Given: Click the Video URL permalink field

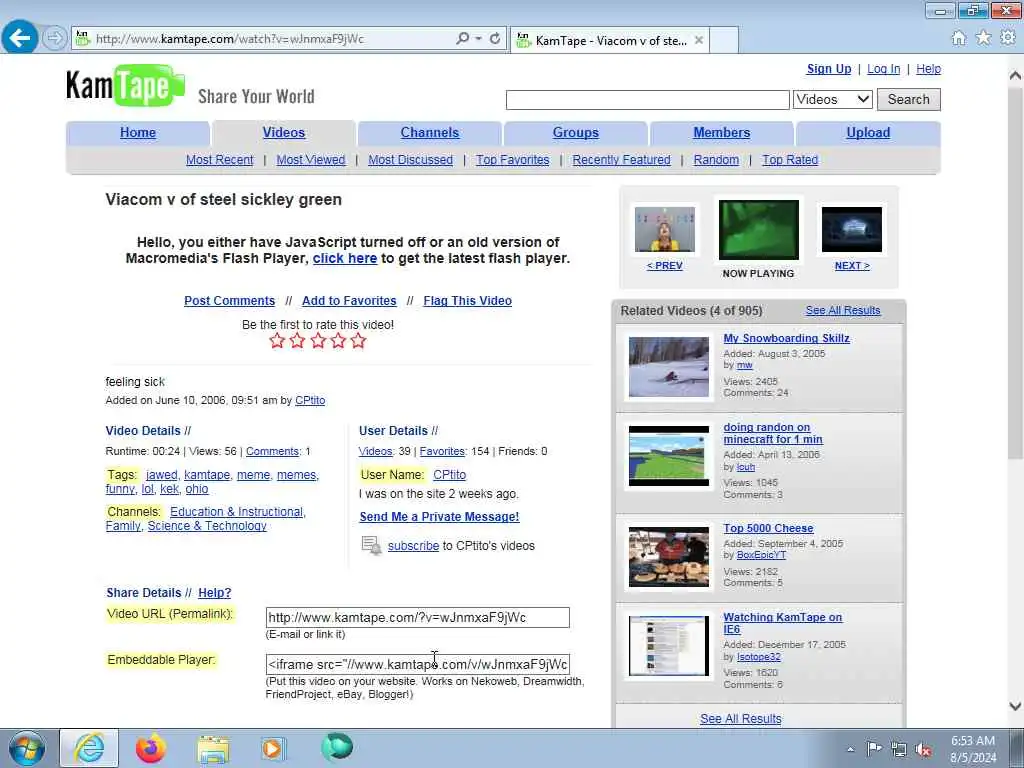Looking at the screenshot, I should pyautogui.click(x=417, y=618).
